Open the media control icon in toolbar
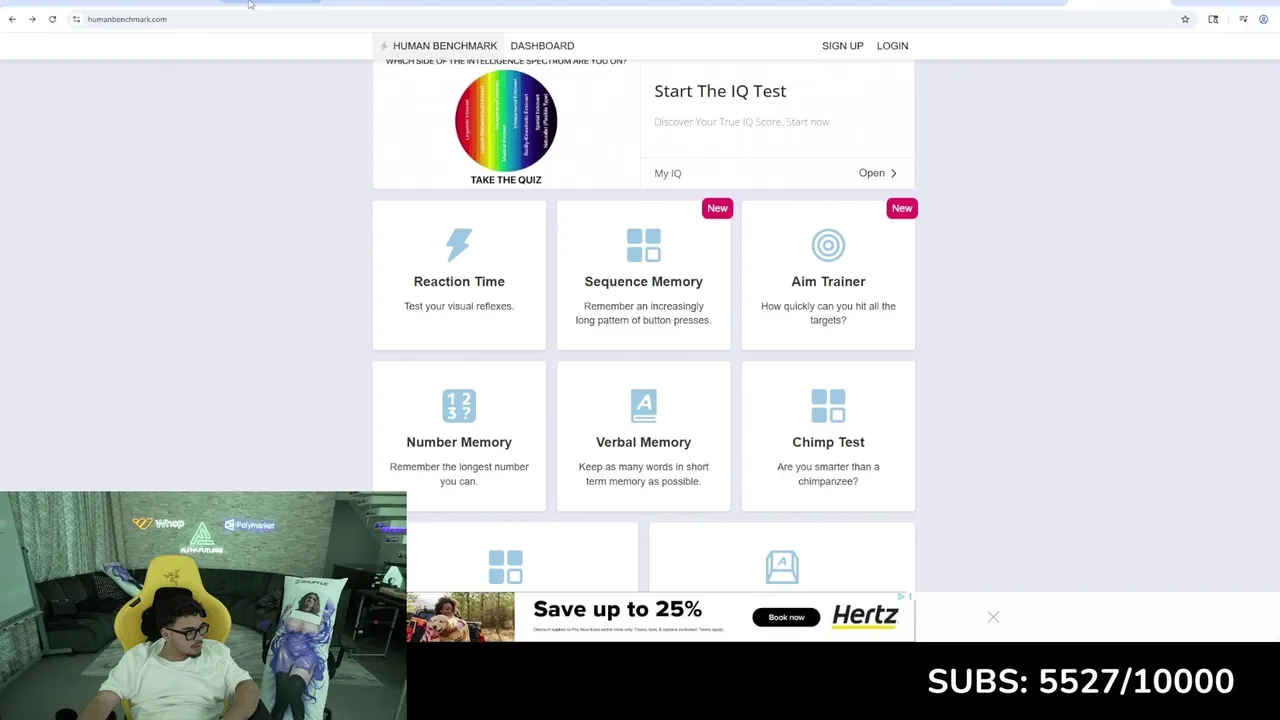1280x720 pixels. pos(1243,19)
